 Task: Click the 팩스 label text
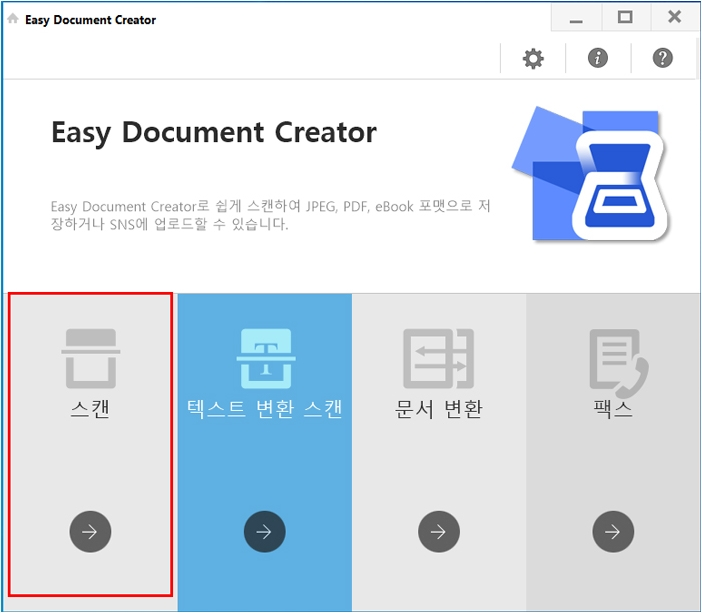[613, 409]
